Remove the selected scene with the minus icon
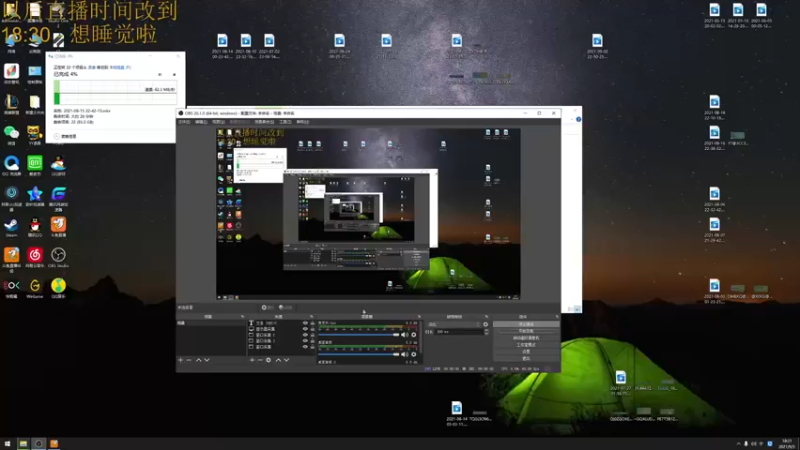This screenshot has height=450, width=800. 189,360
